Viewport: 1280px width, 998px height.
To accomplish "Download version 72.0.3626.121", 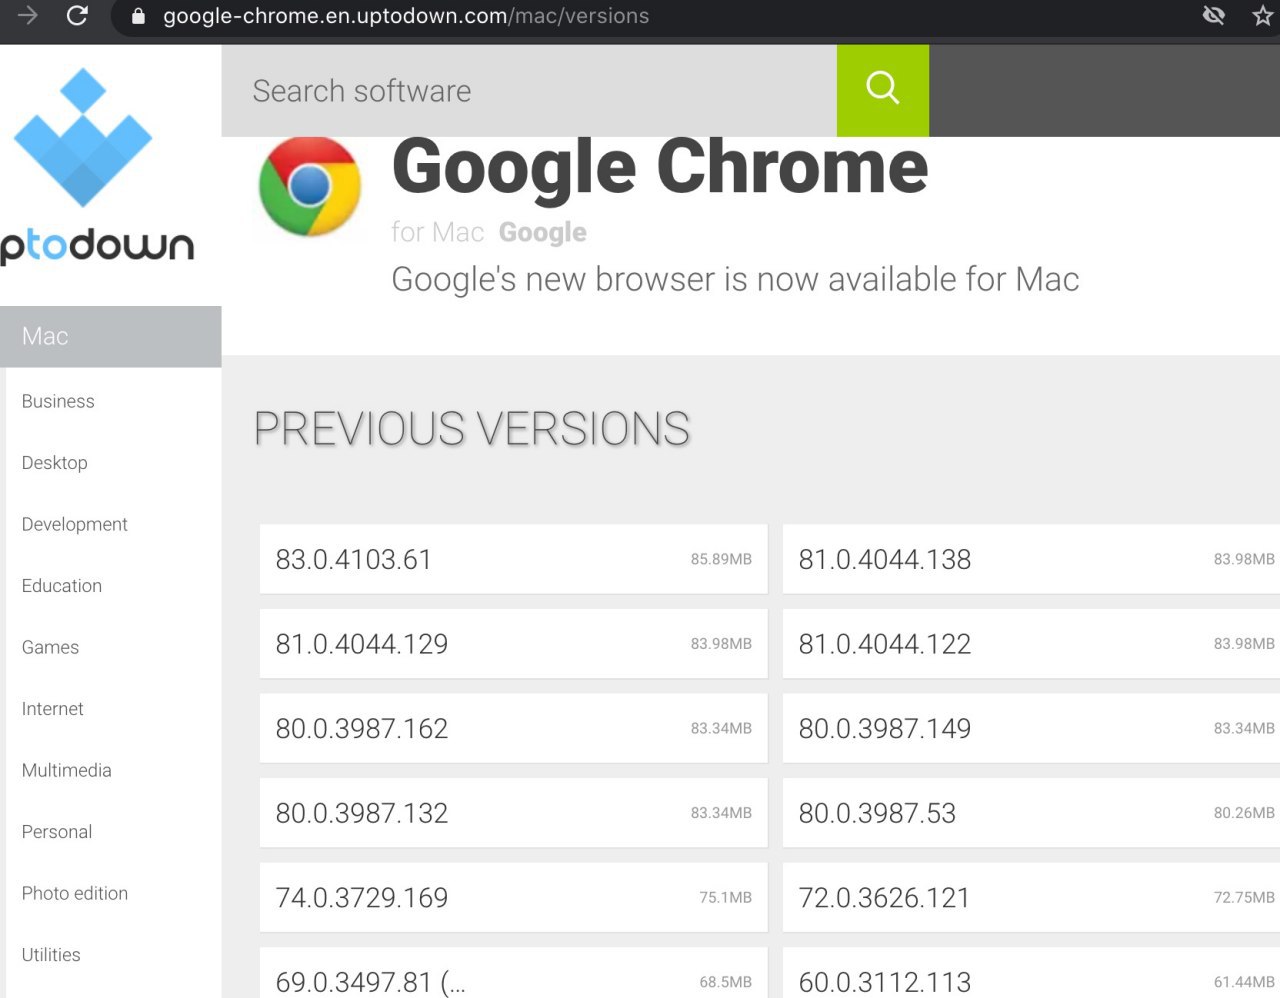I will point(1031,897).
